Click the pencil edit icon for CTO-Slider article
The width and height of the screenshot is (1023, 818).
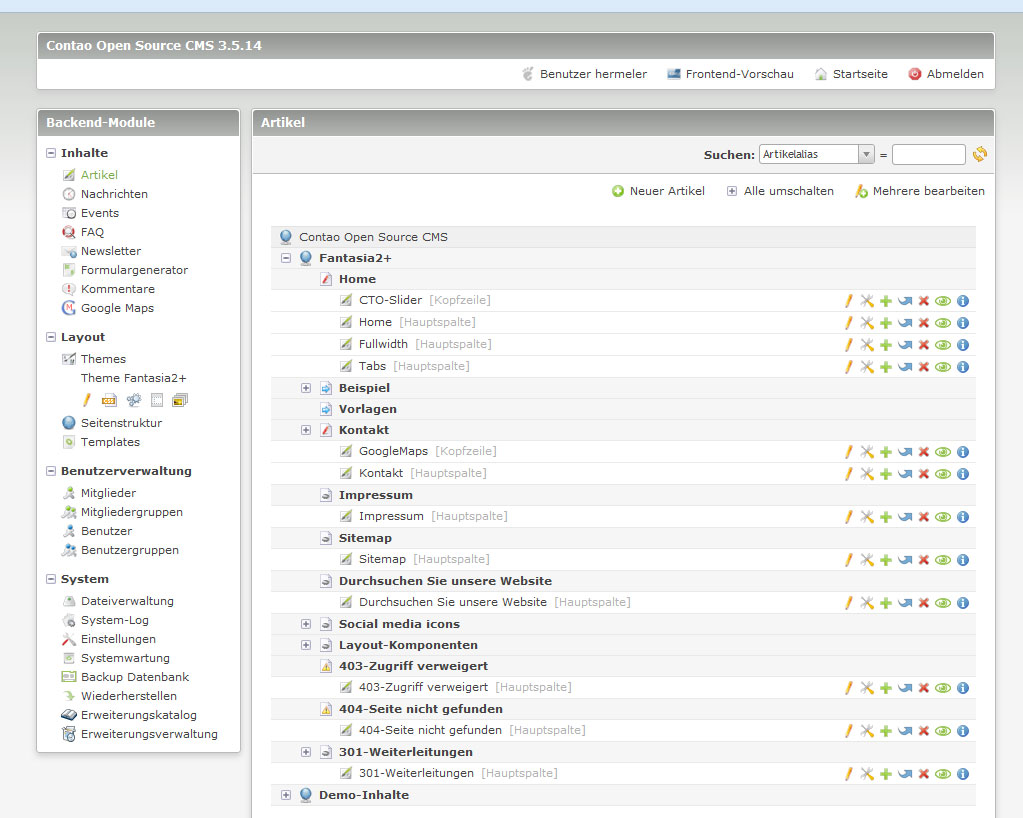click(848, 301)
